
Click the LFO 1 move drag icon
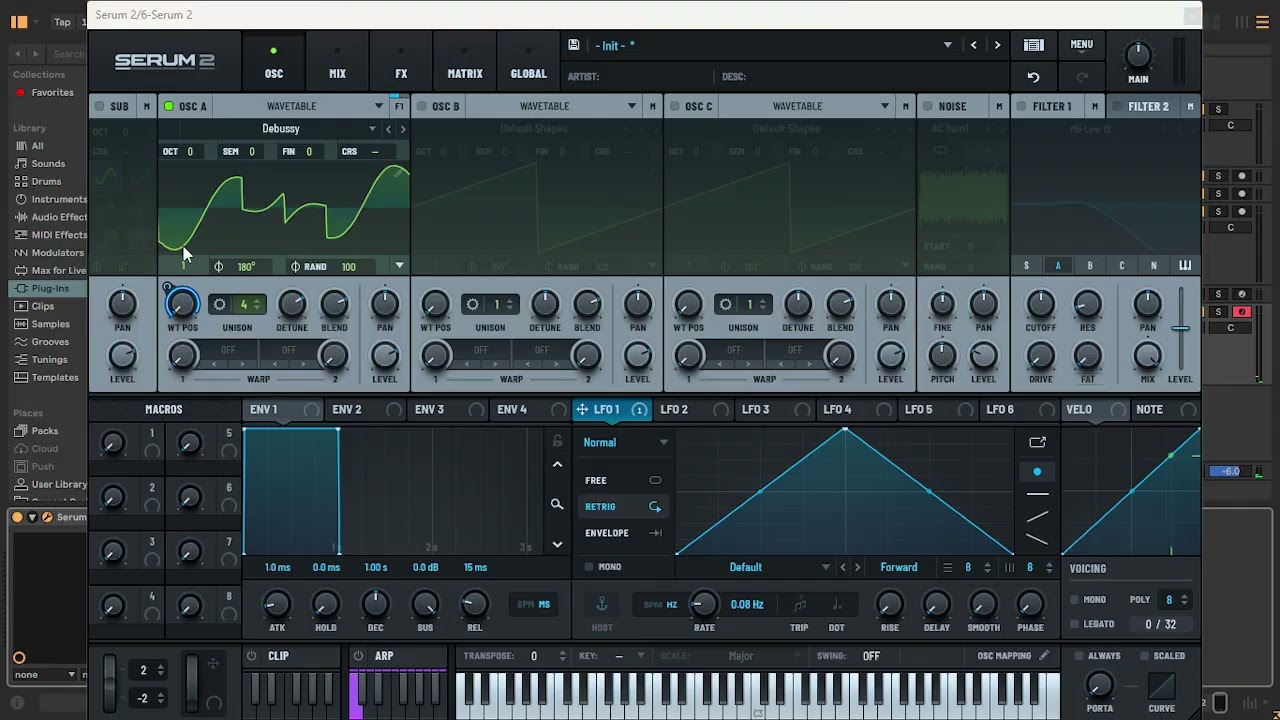582,410
